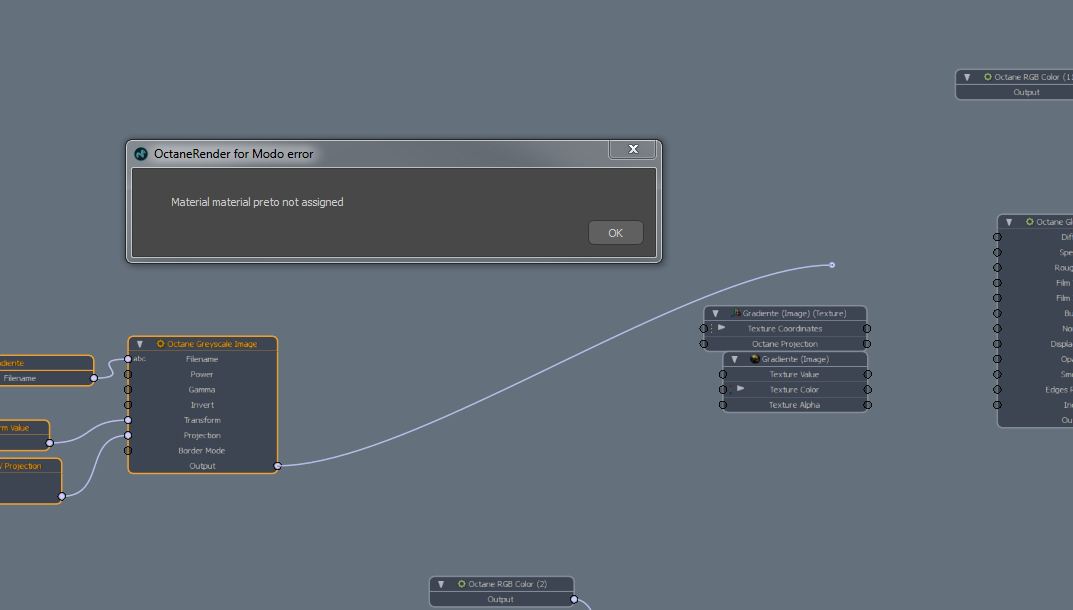Click the Filename input port of Greyscale Image
This screenshot has height=610, width=1073.
(x=128, y=359)
